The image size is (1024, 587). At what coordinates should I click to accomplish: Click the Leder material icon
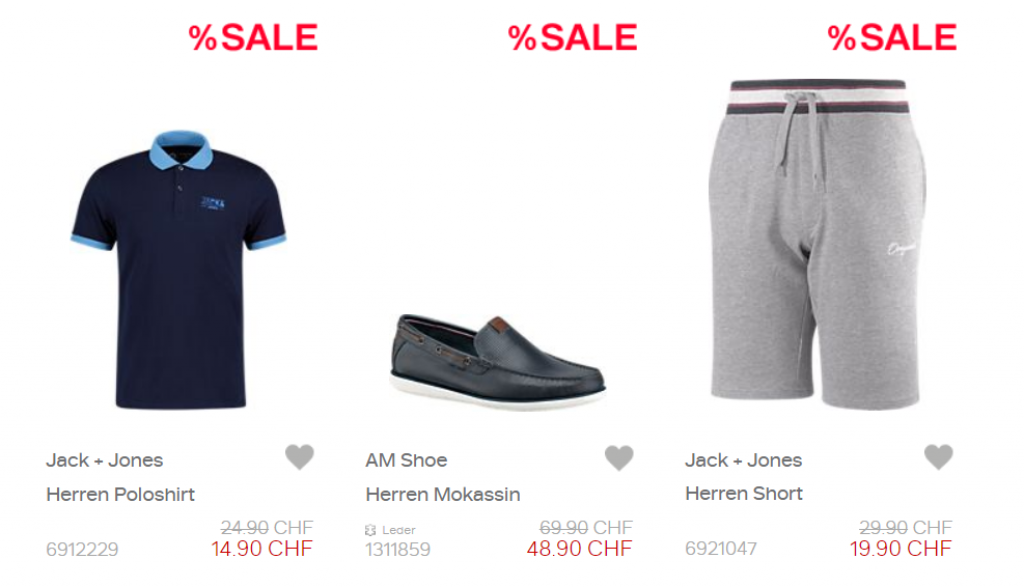(x=370, y=530)
